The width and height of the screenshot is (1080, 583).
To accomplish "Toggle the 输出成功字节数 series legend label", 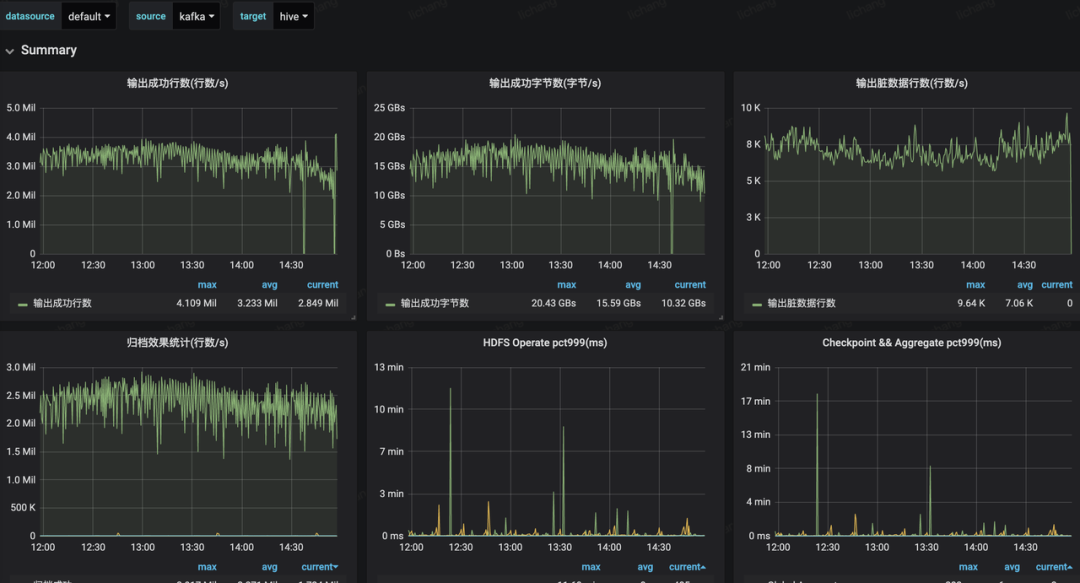I will [x=435, y=303].
